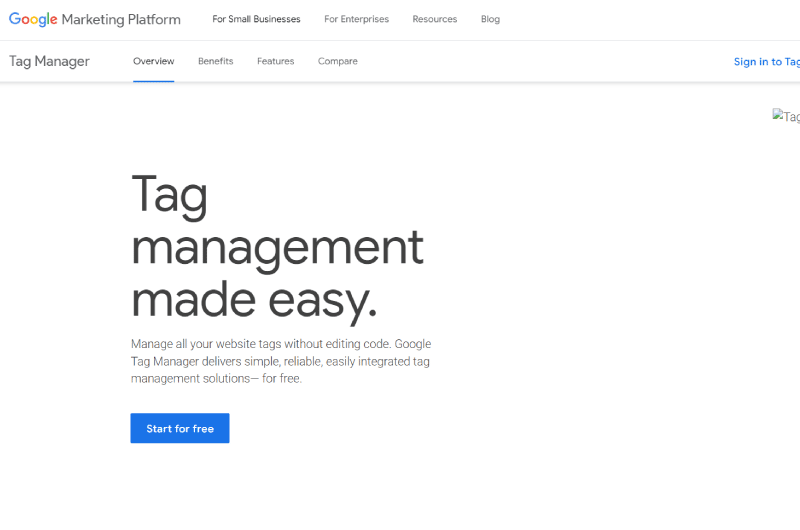This screenshot has height=530, width=800.
Task: Click the Google Marketing Platform logo
Action: coord(95,19)
